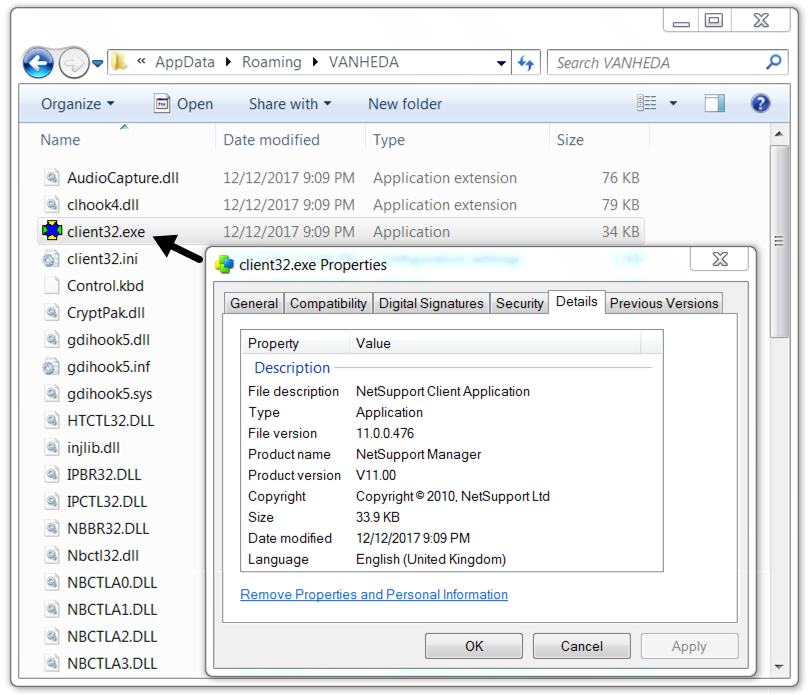Click the Explorer scrollbar down arrow
The height and width of the screenshot is (695, 808).
(779, 667)
